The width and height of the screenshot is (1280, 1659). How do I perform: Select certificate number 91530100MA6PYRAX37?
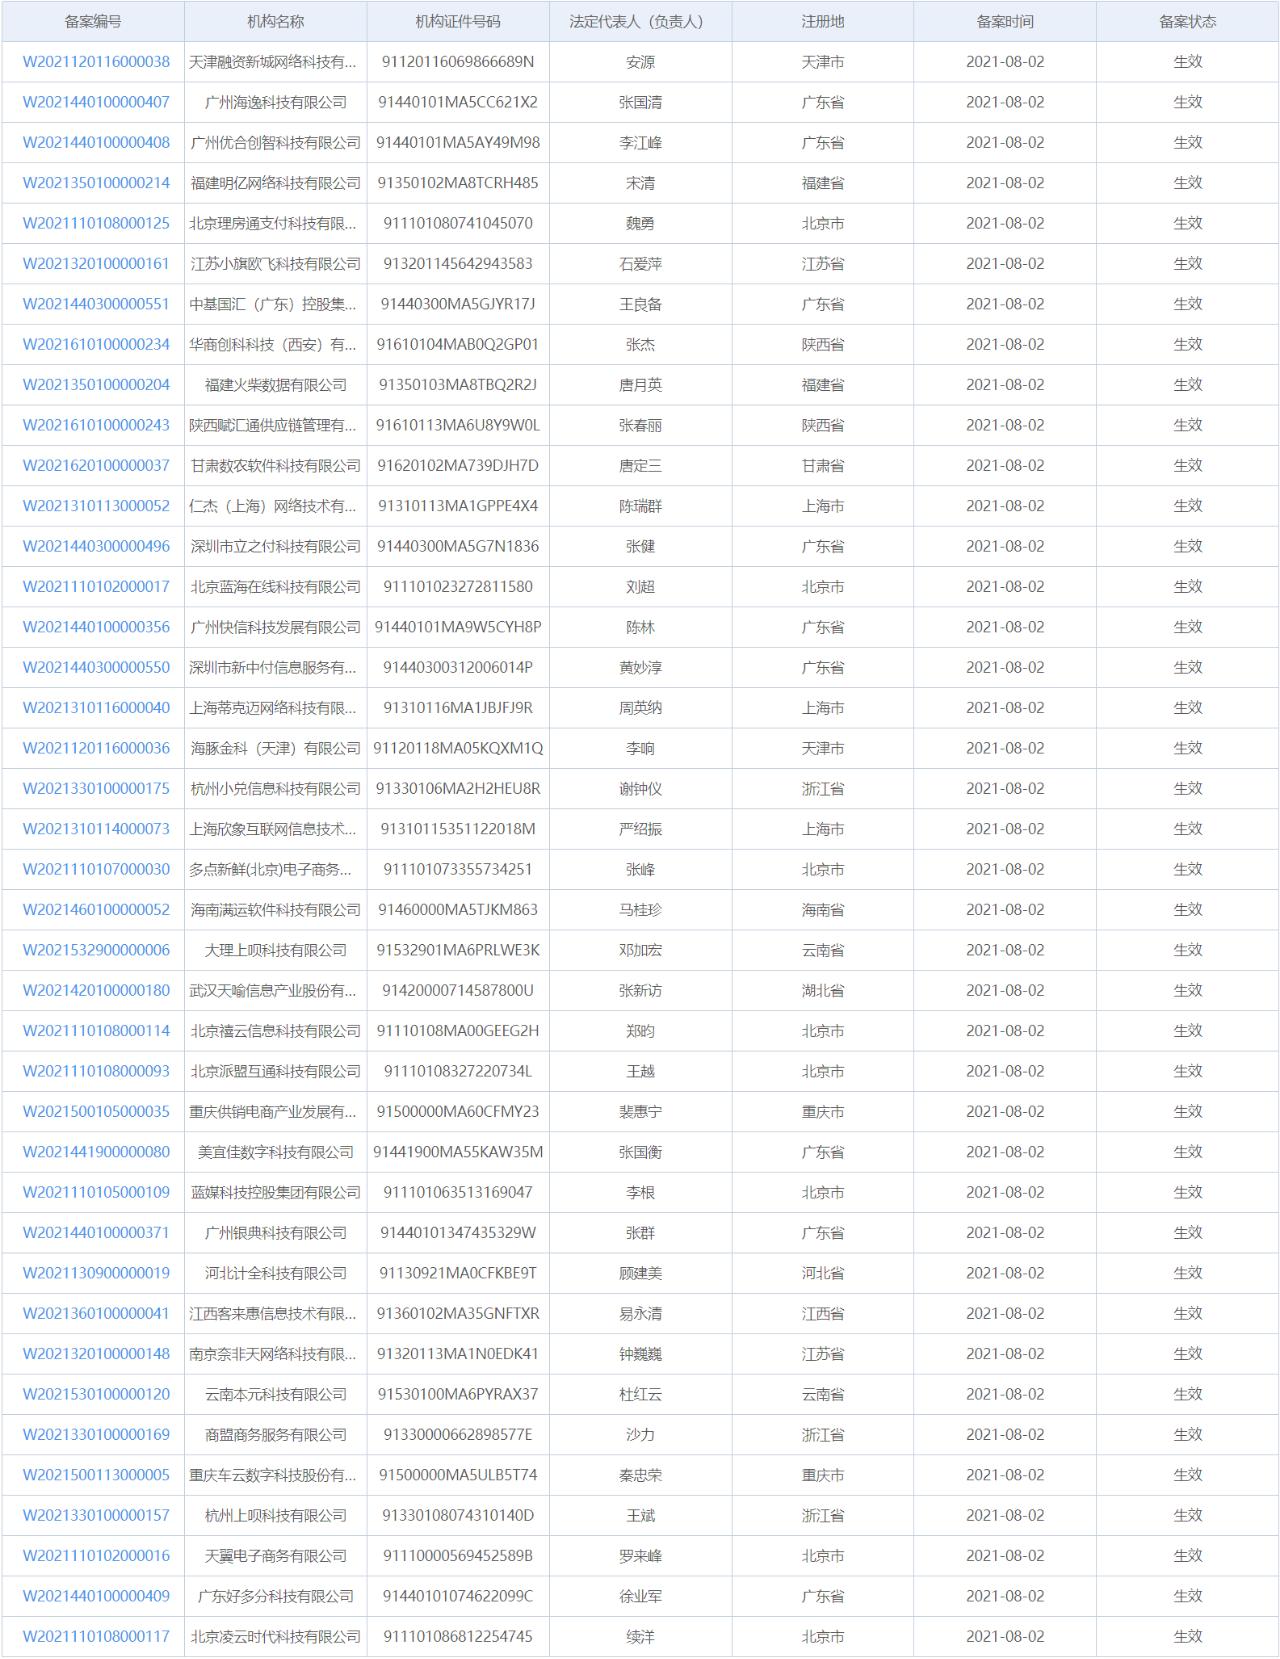pos(458,1394)
